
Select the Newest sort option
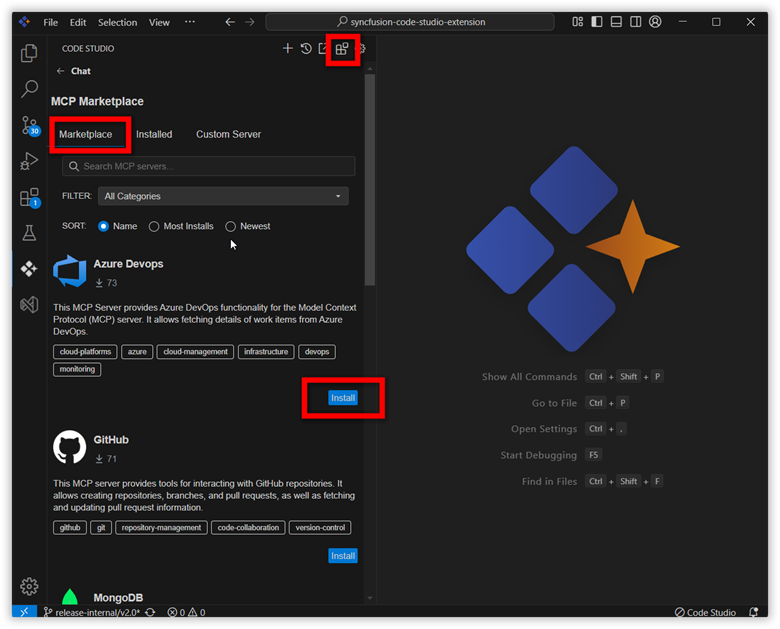(x=231, y=226)
